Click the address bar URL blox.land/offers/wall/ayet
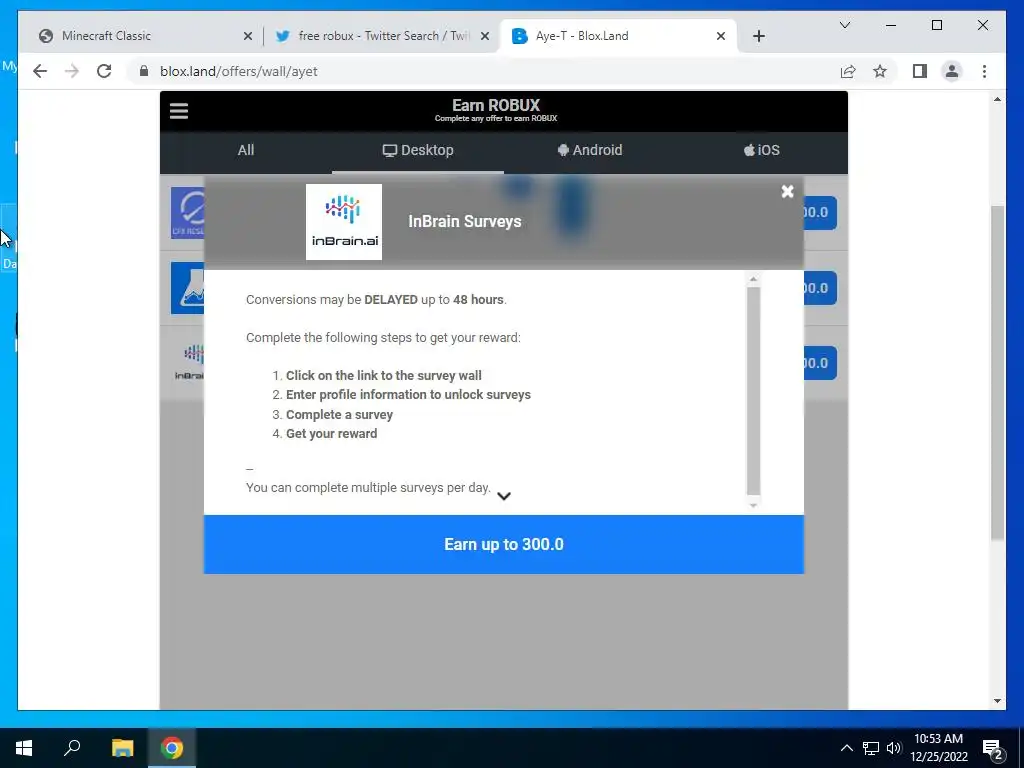 click(x=238, y=71)
